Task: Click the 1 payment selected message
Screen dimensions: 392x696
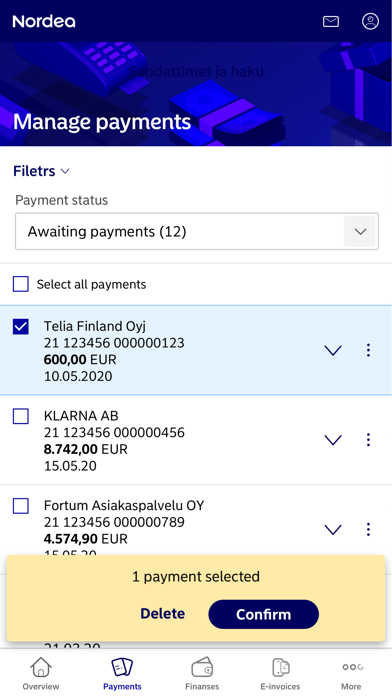Action: pyautogui.click(x=196, y=577)
